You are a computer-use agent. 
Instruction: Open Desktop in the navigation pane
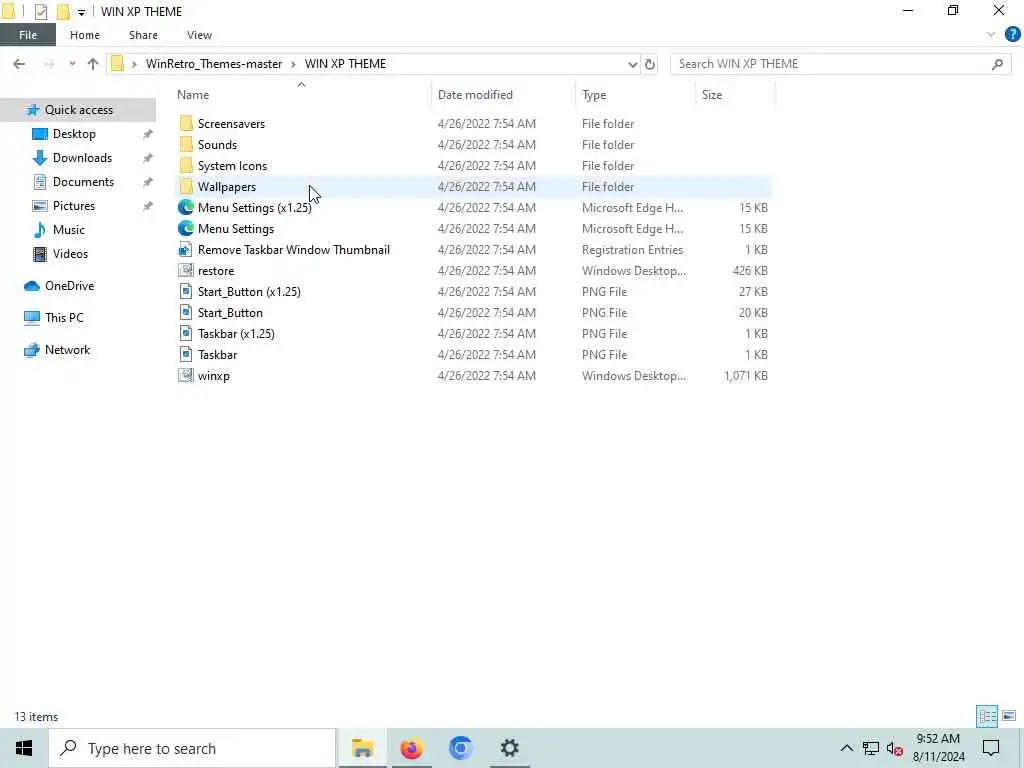74,134
